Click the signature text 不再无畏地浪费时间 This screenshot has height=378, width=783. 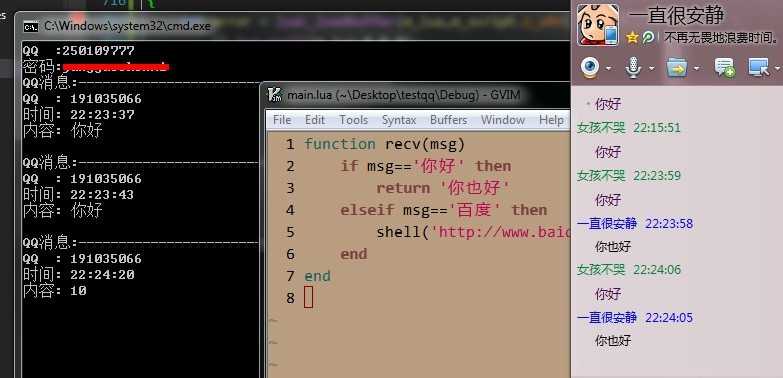coord(722,37)
